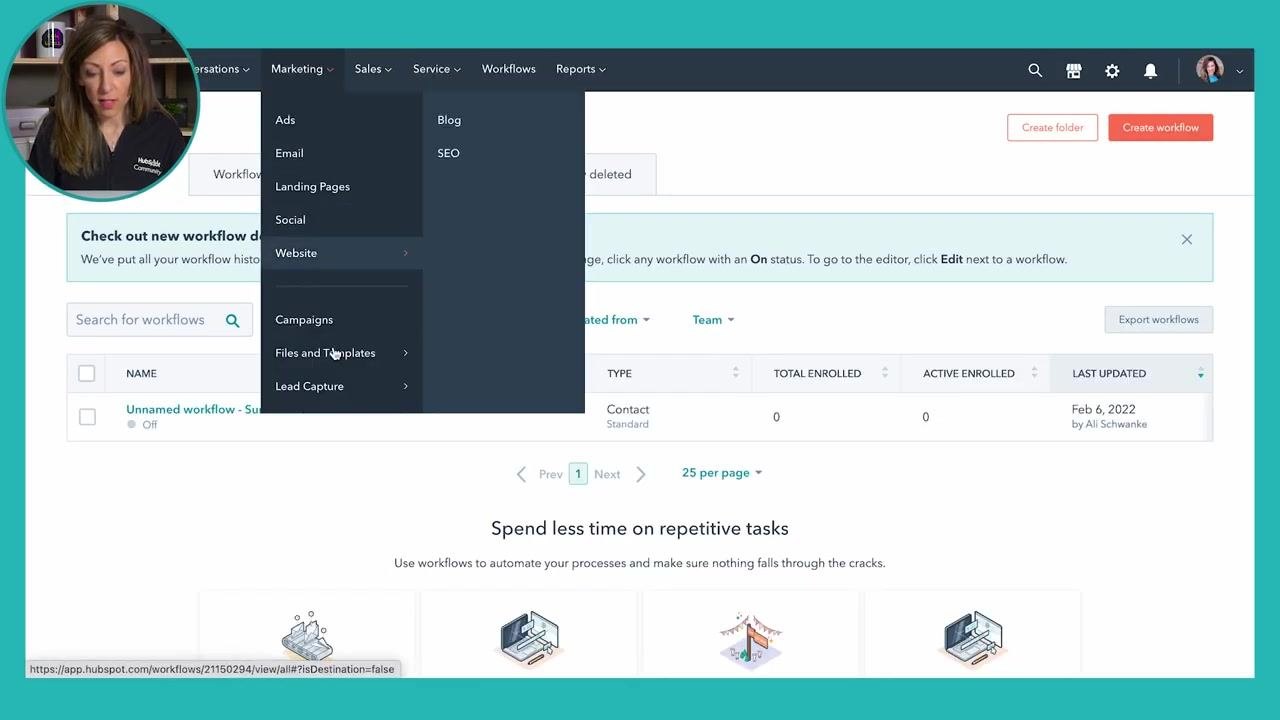Go to next page arrow

641,474
